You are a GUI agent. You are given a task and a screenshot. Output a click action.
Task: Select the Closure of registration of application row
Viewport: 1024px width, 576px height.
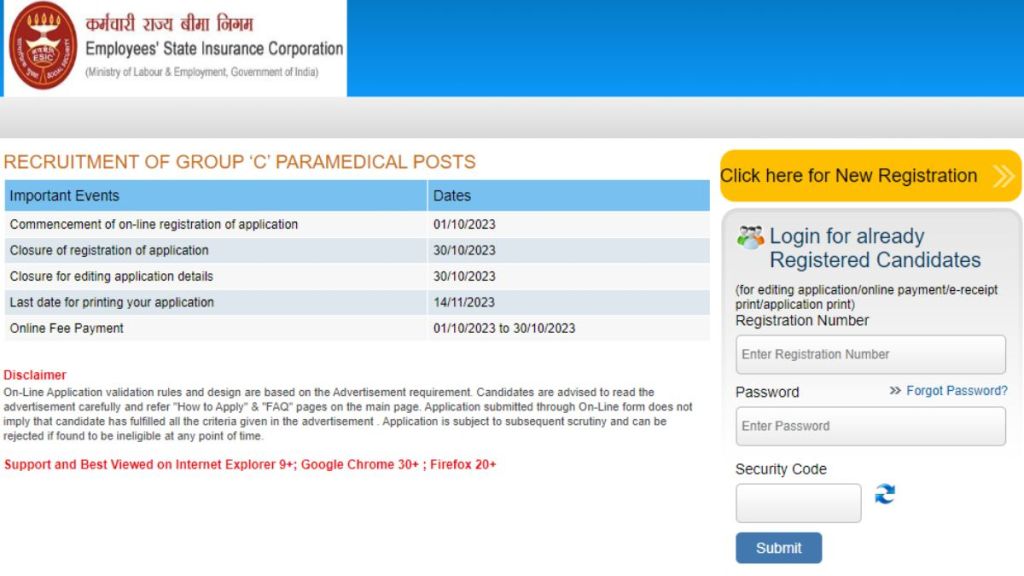click(x=357, y=251)
